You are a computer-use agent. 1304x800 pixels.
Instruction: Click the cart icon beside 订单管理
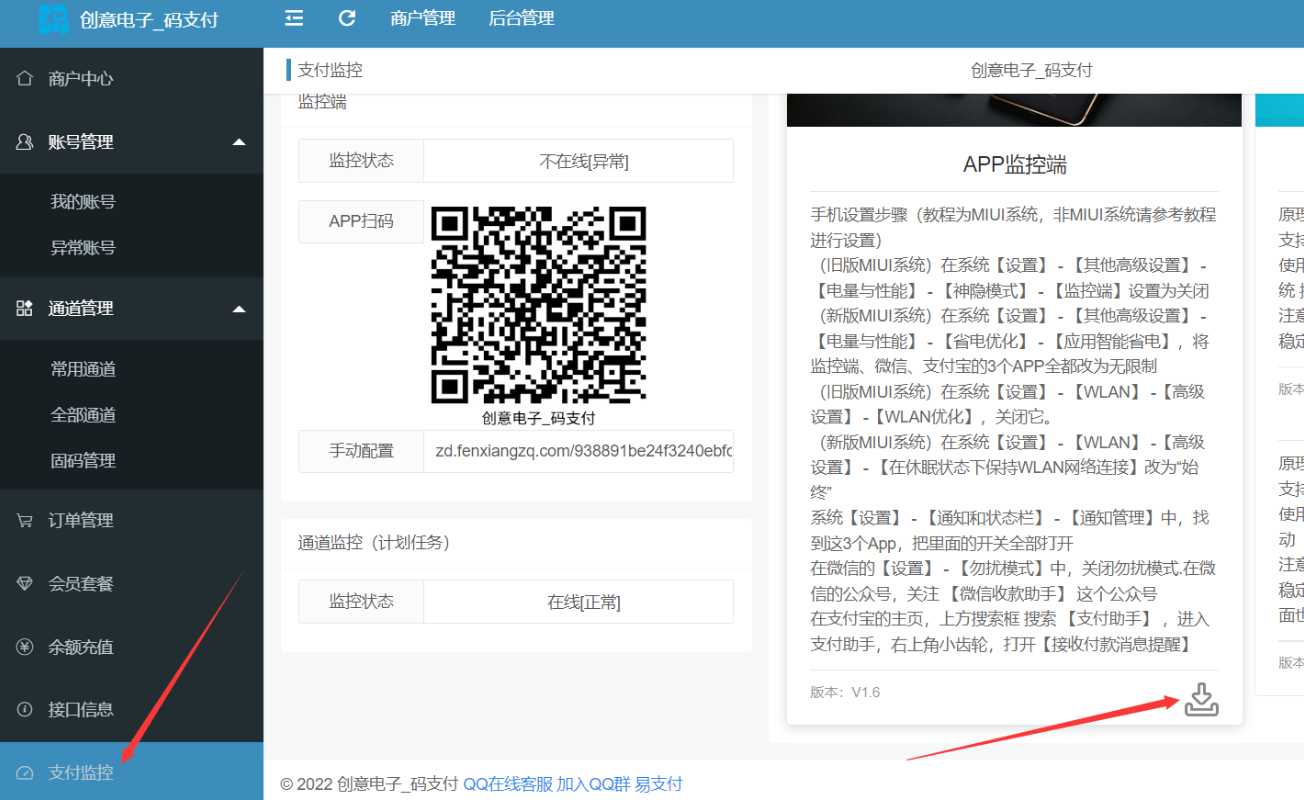click(25, 520)
